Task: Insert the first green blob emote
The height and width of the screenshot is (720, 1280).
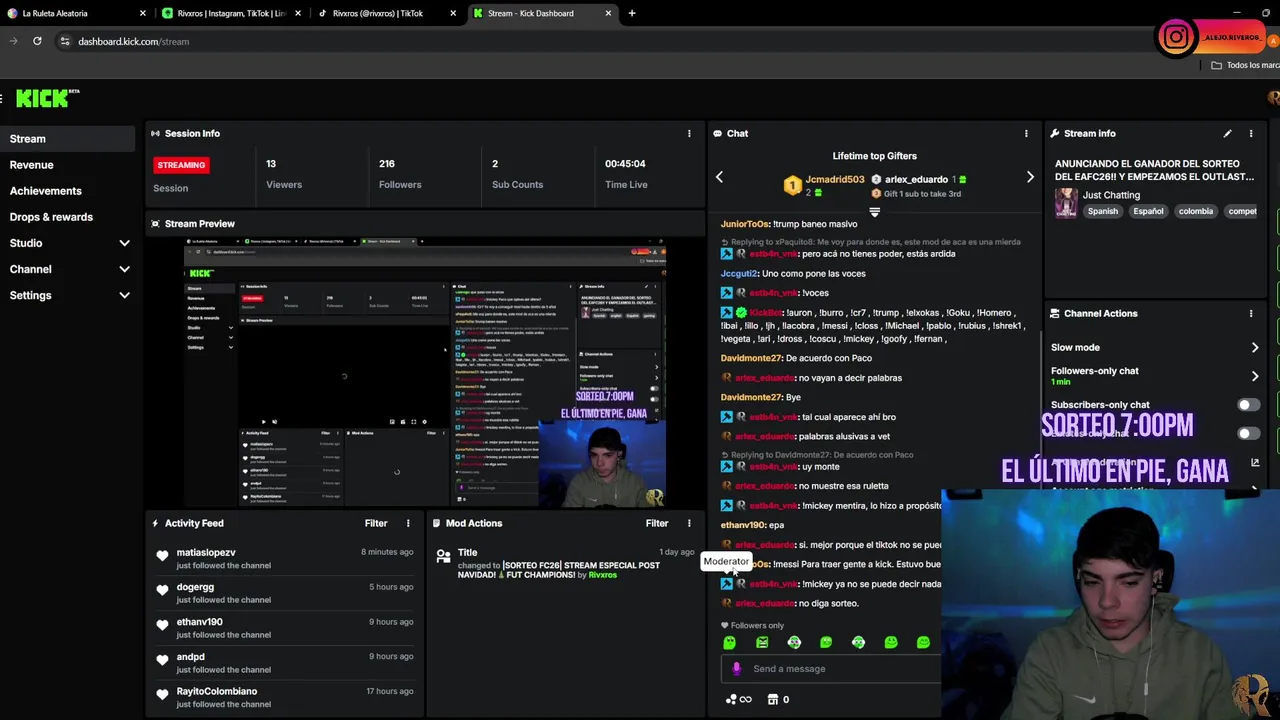Action: (x=729, y=643)
